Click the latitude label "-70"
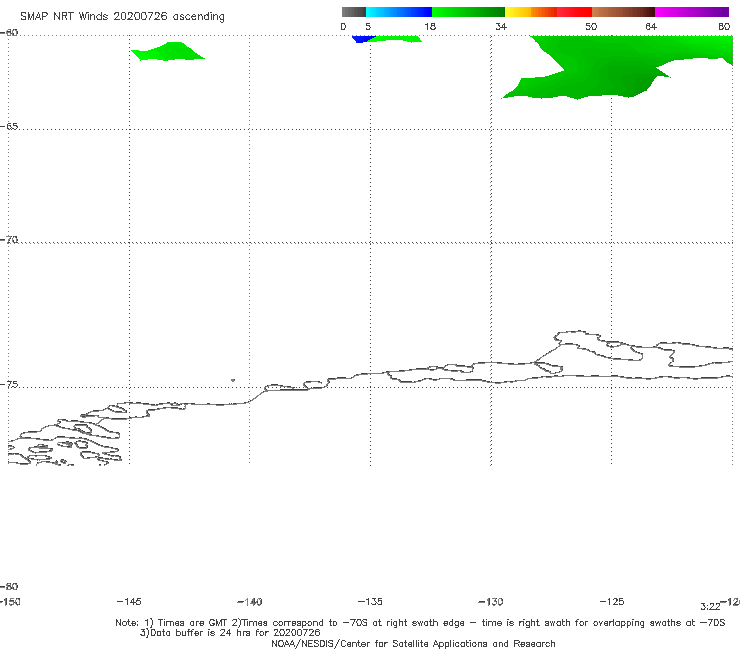 9,240
